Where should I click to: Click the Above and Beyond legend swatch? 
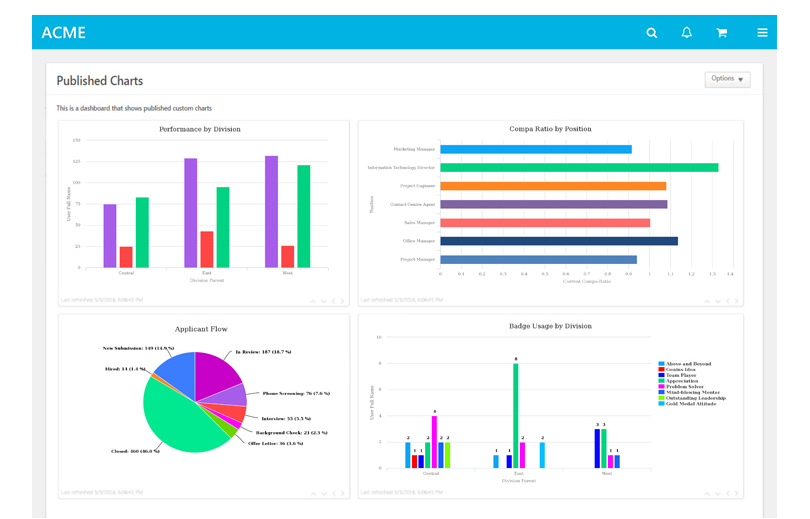tap(661, 364)
